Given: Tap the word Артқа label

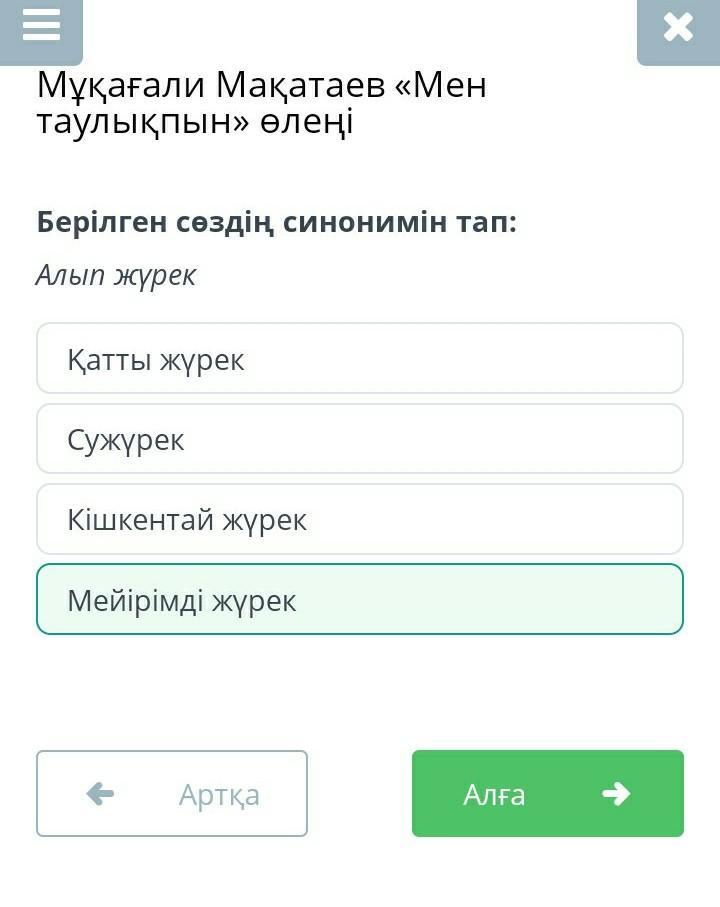Looking at the screenshot, I should coord(219,795).
